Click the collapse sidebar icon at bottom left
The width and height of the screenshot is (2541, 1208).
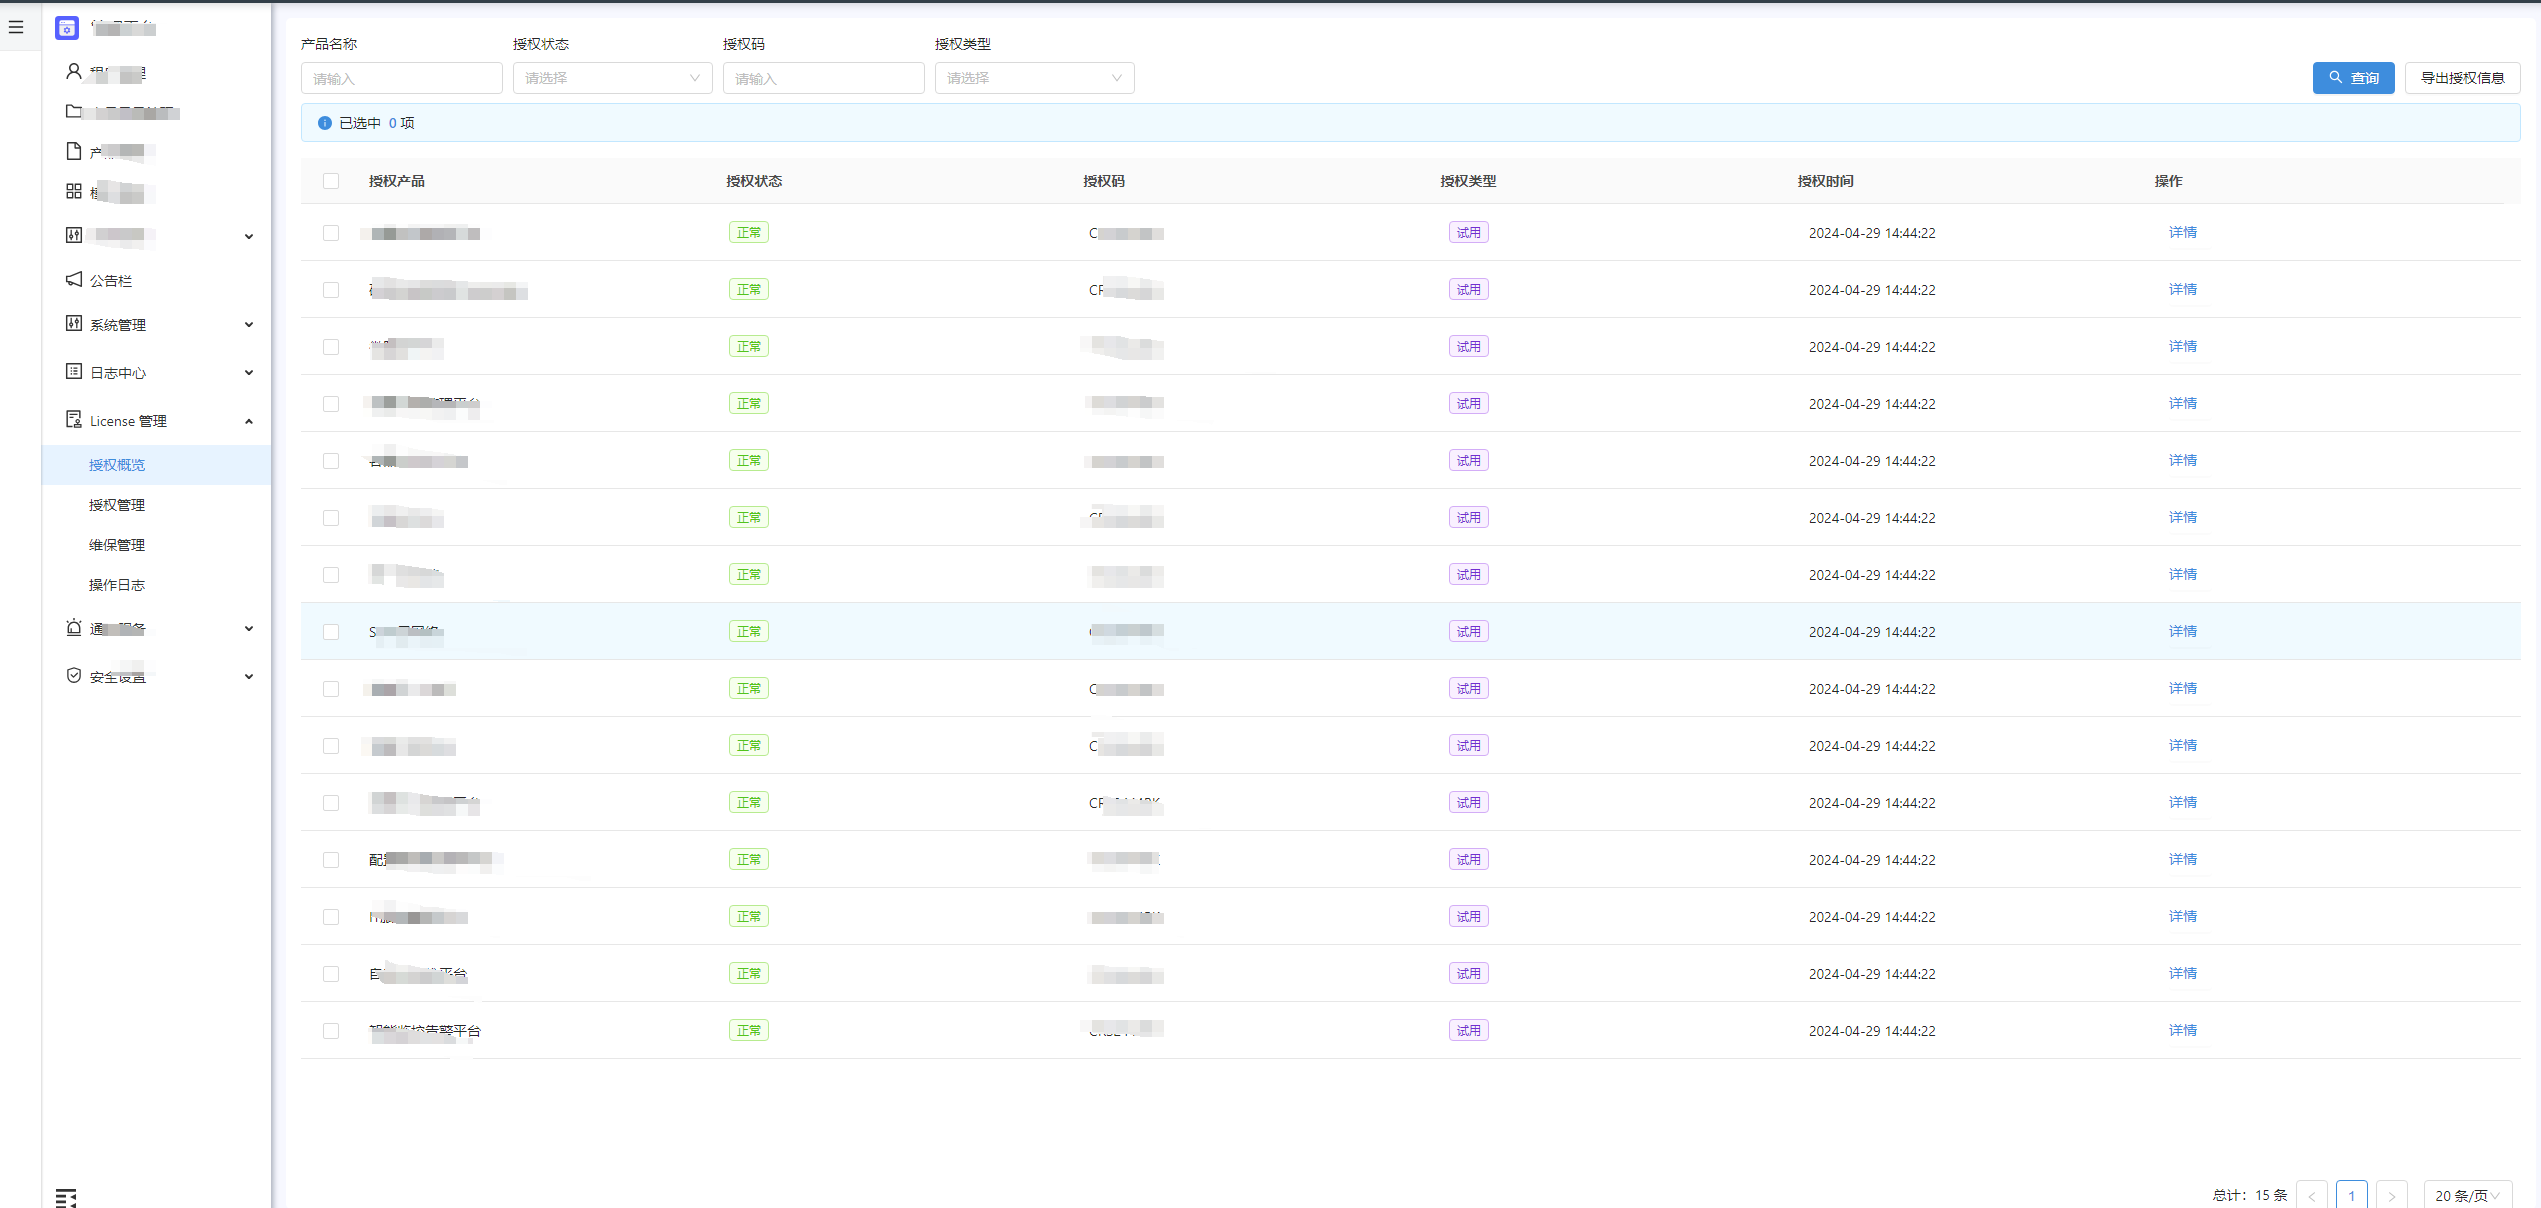66,1198
